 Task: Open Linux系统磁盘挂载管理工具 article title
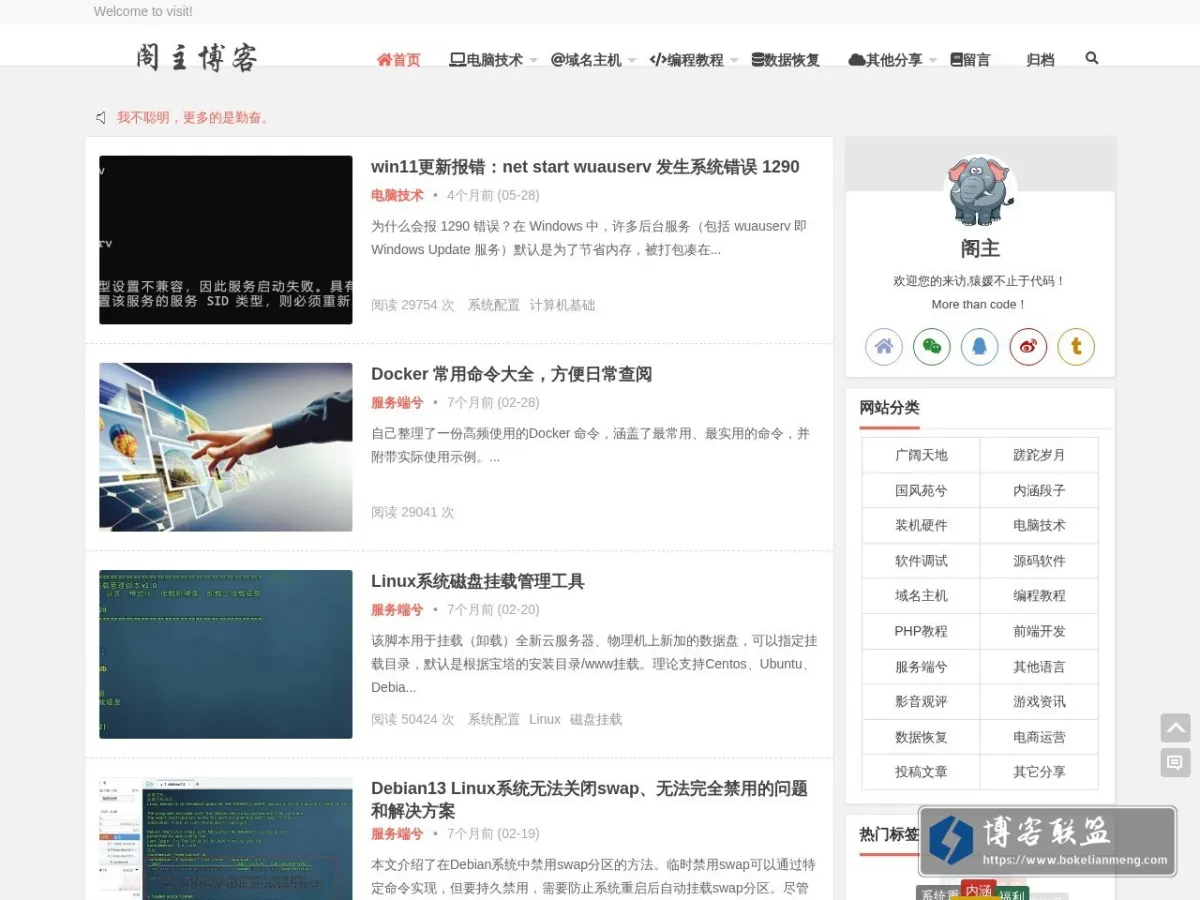[x=477, y=581]
